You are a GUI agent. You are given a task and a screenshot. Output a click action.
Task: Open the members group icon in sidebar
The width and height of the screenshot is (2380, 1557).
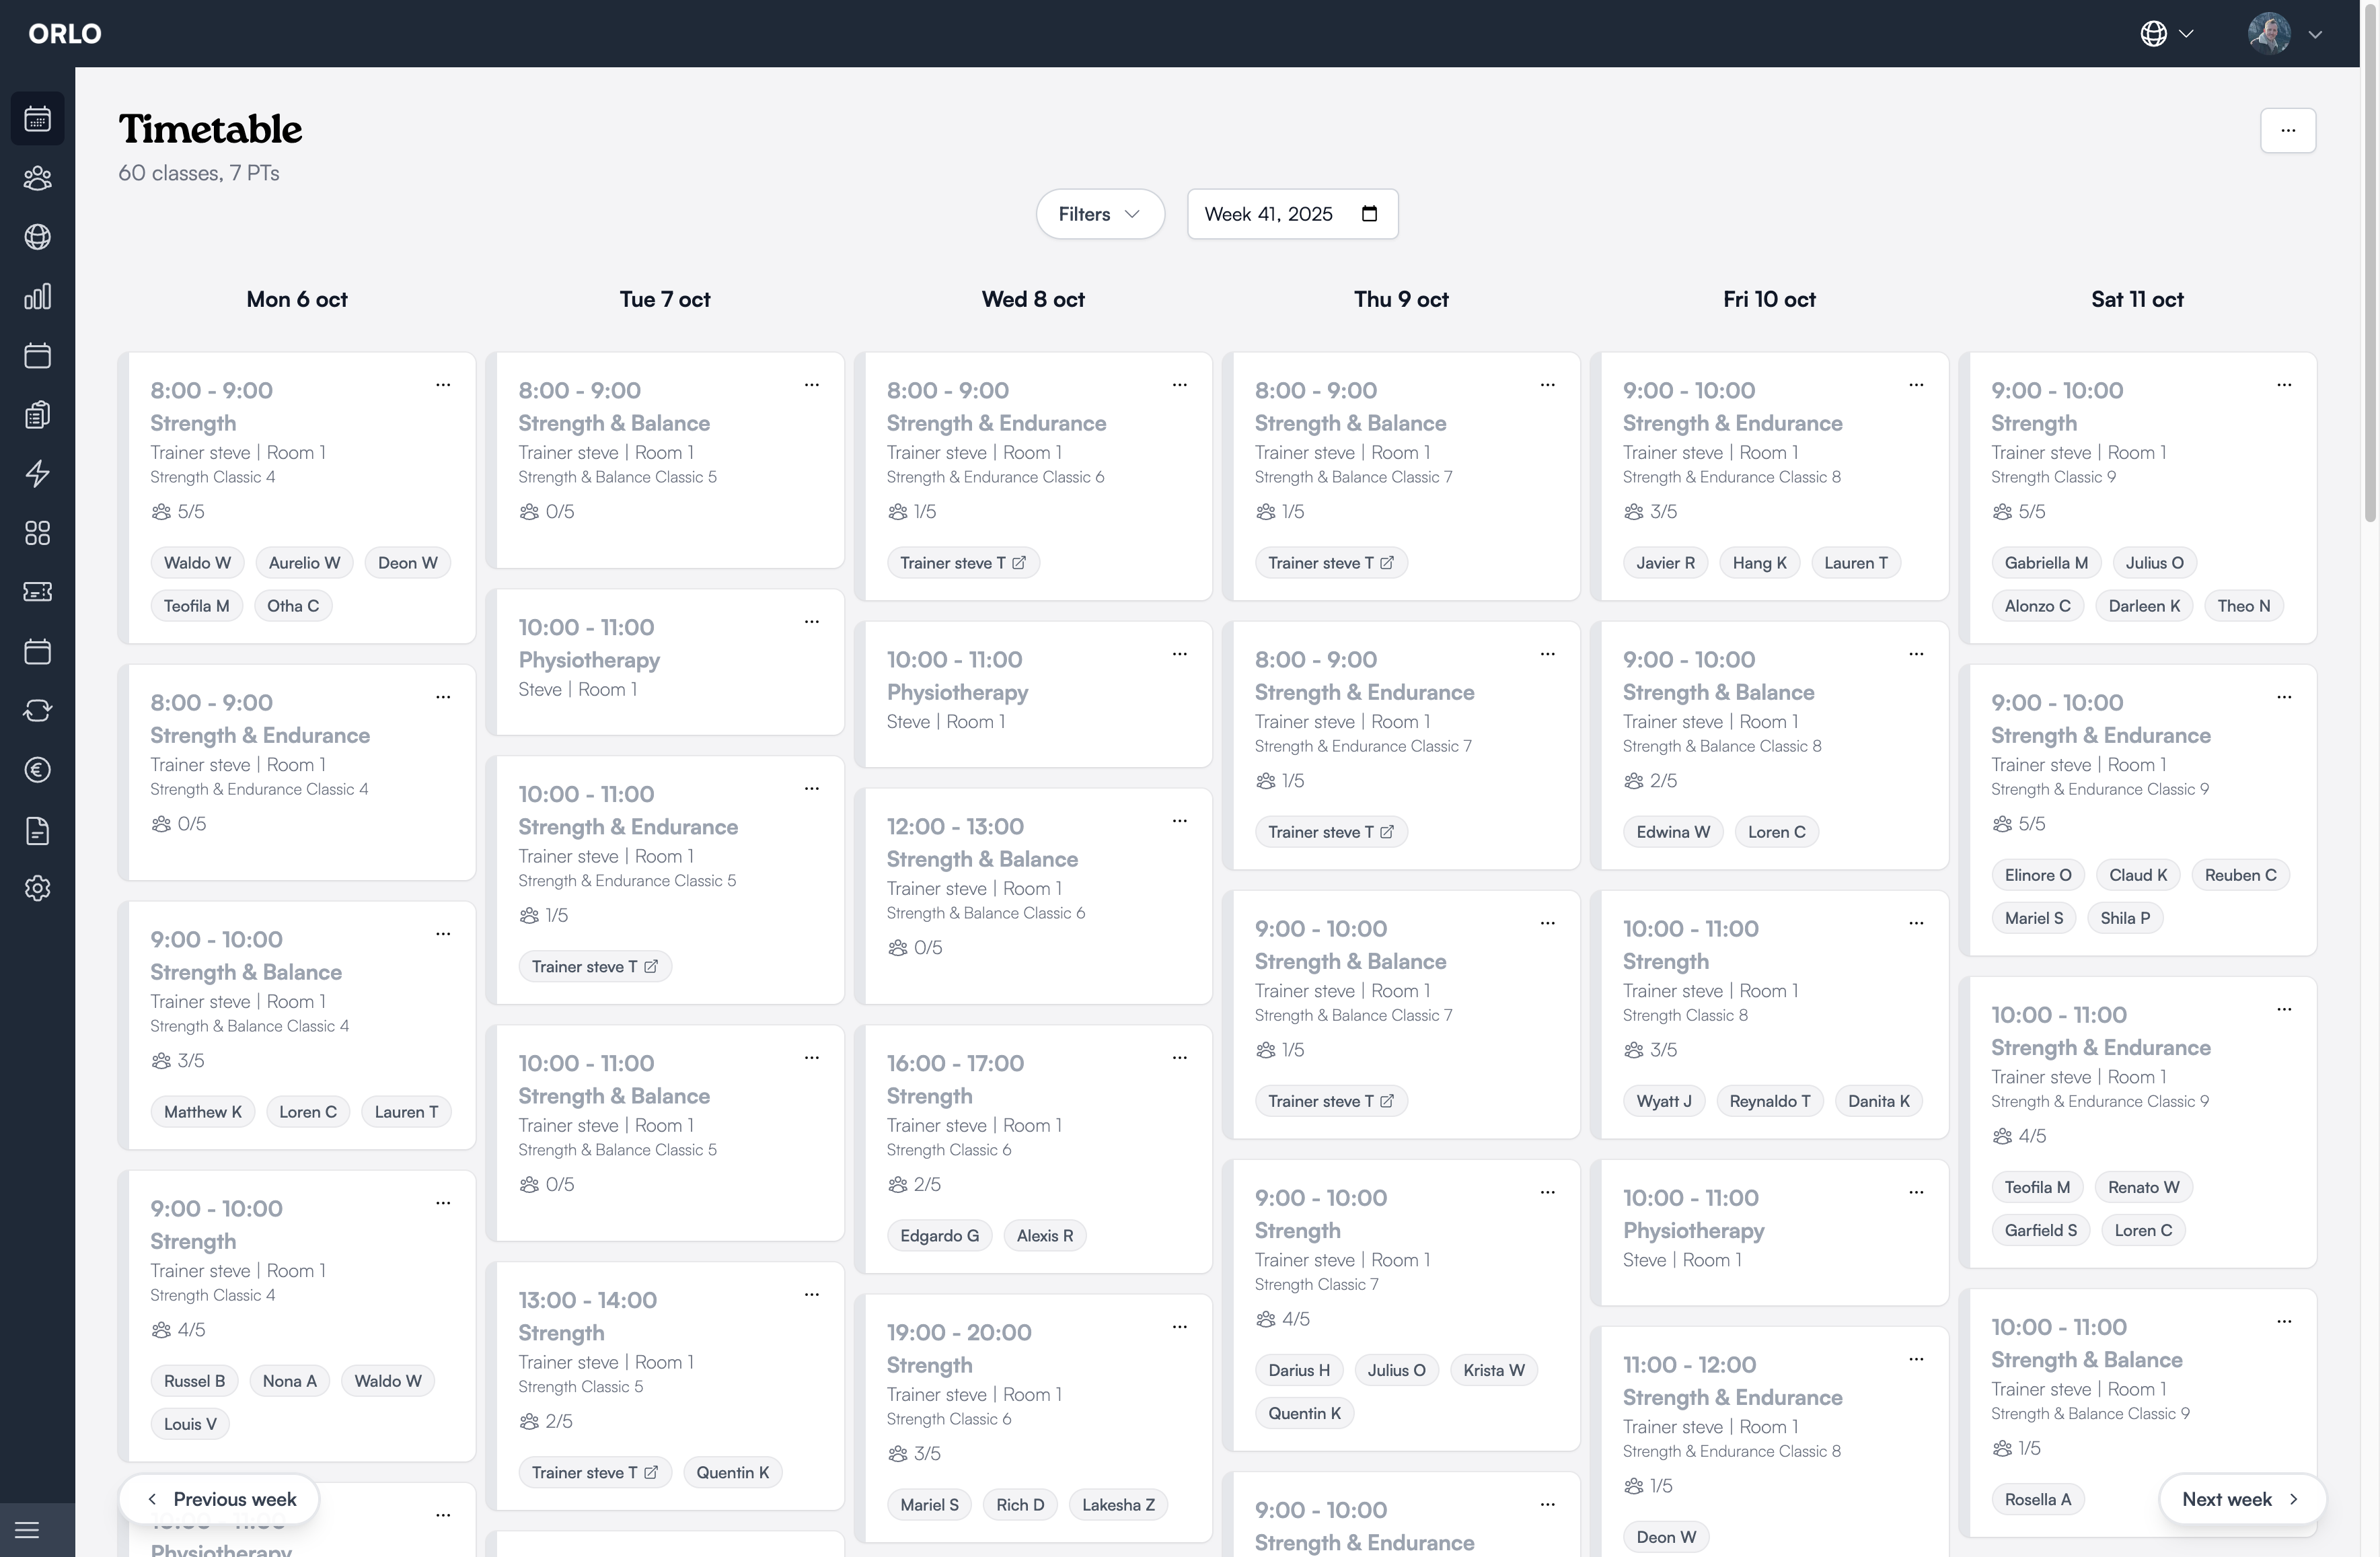point(37,178)
